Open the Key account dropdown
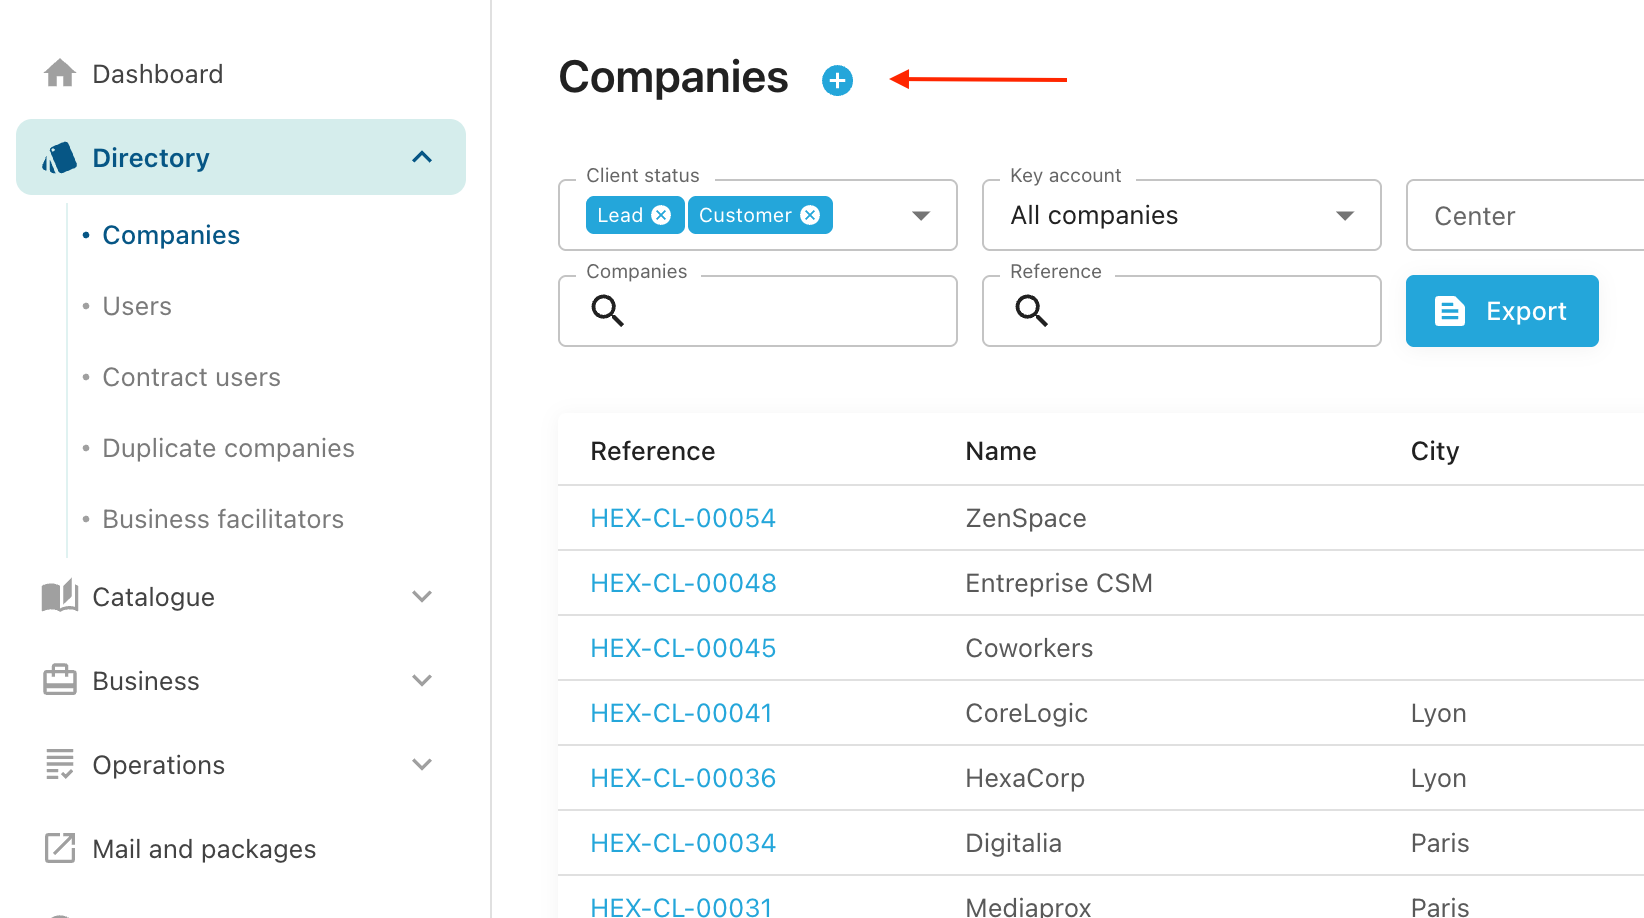Screen dimensions: 1644x918 (1345, 216)
